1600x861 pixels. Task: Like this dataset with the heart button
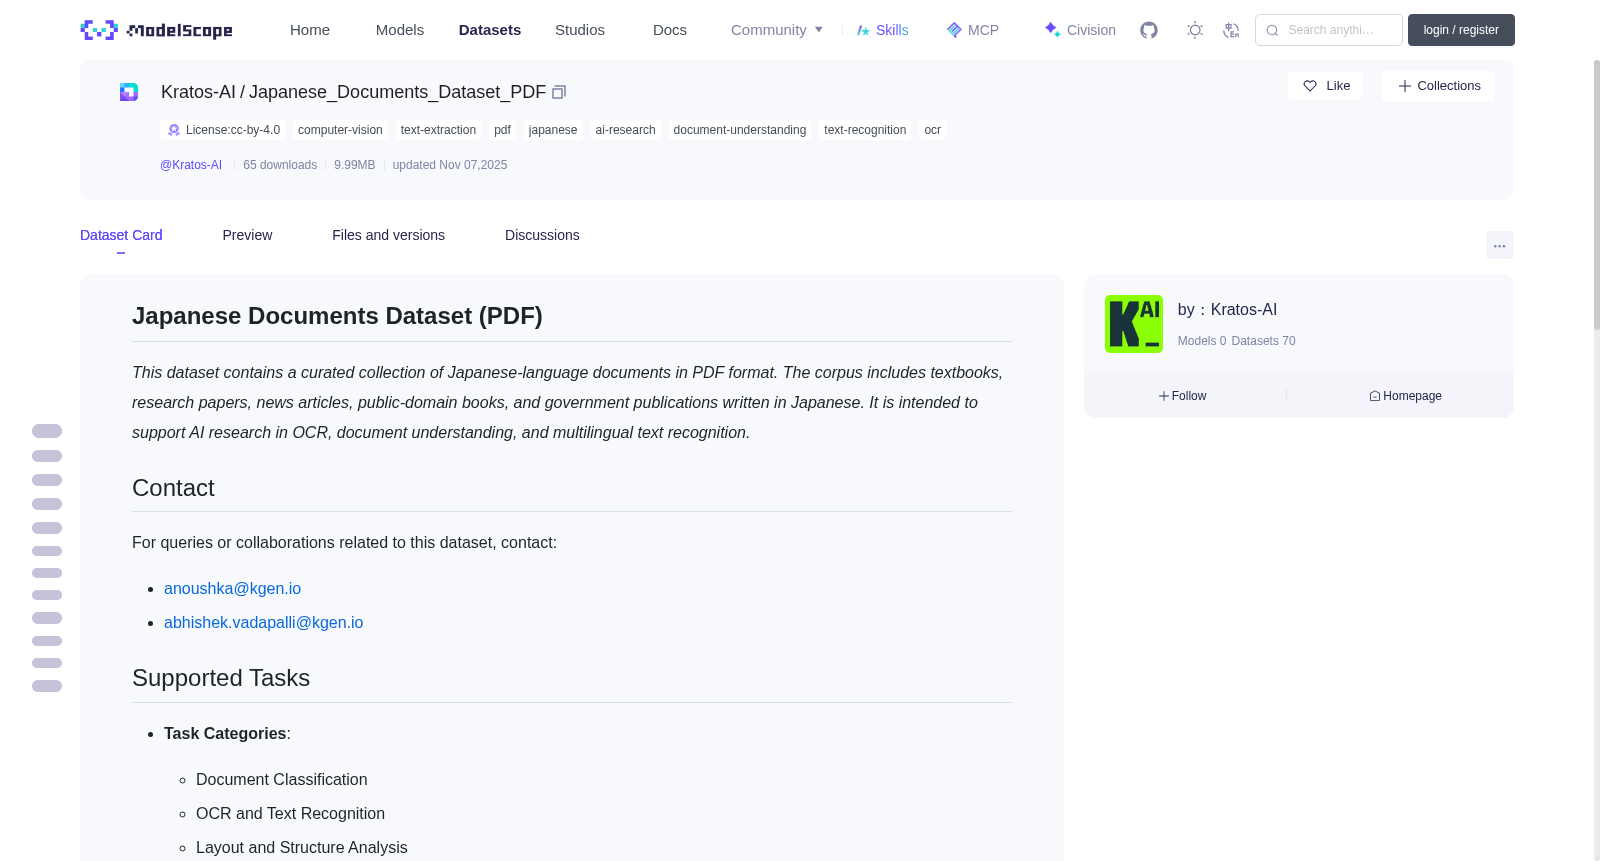(x=1325, y=86)
